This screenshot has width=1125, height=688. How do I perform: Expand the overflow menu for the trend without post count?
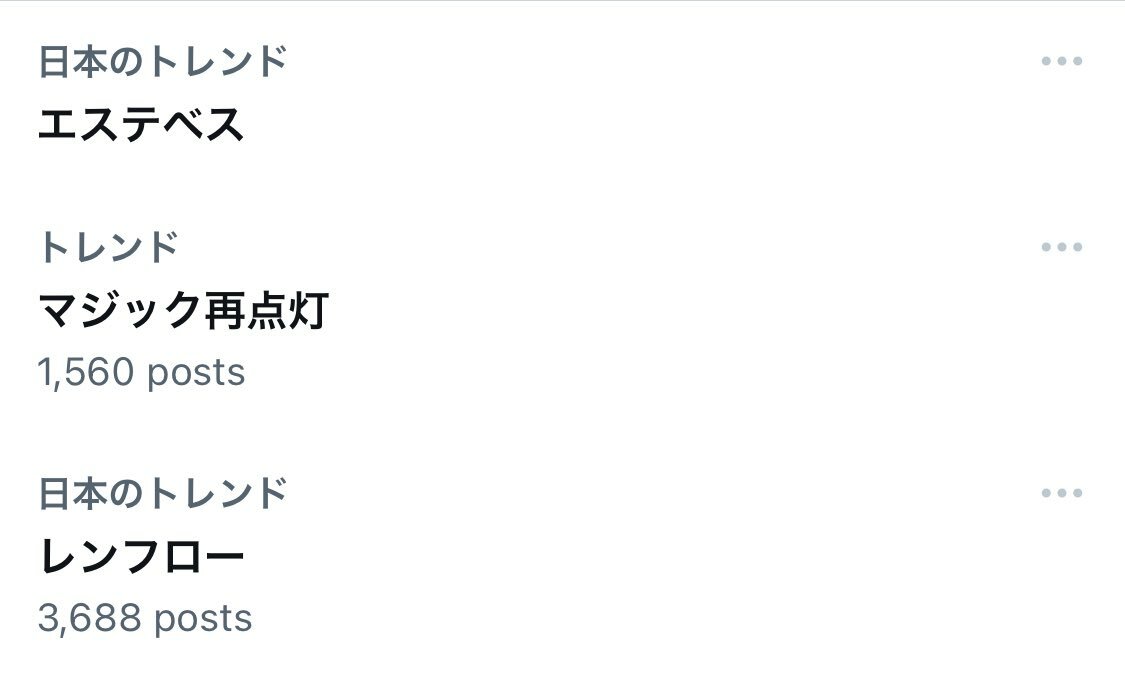click(x=1061, y=61)
